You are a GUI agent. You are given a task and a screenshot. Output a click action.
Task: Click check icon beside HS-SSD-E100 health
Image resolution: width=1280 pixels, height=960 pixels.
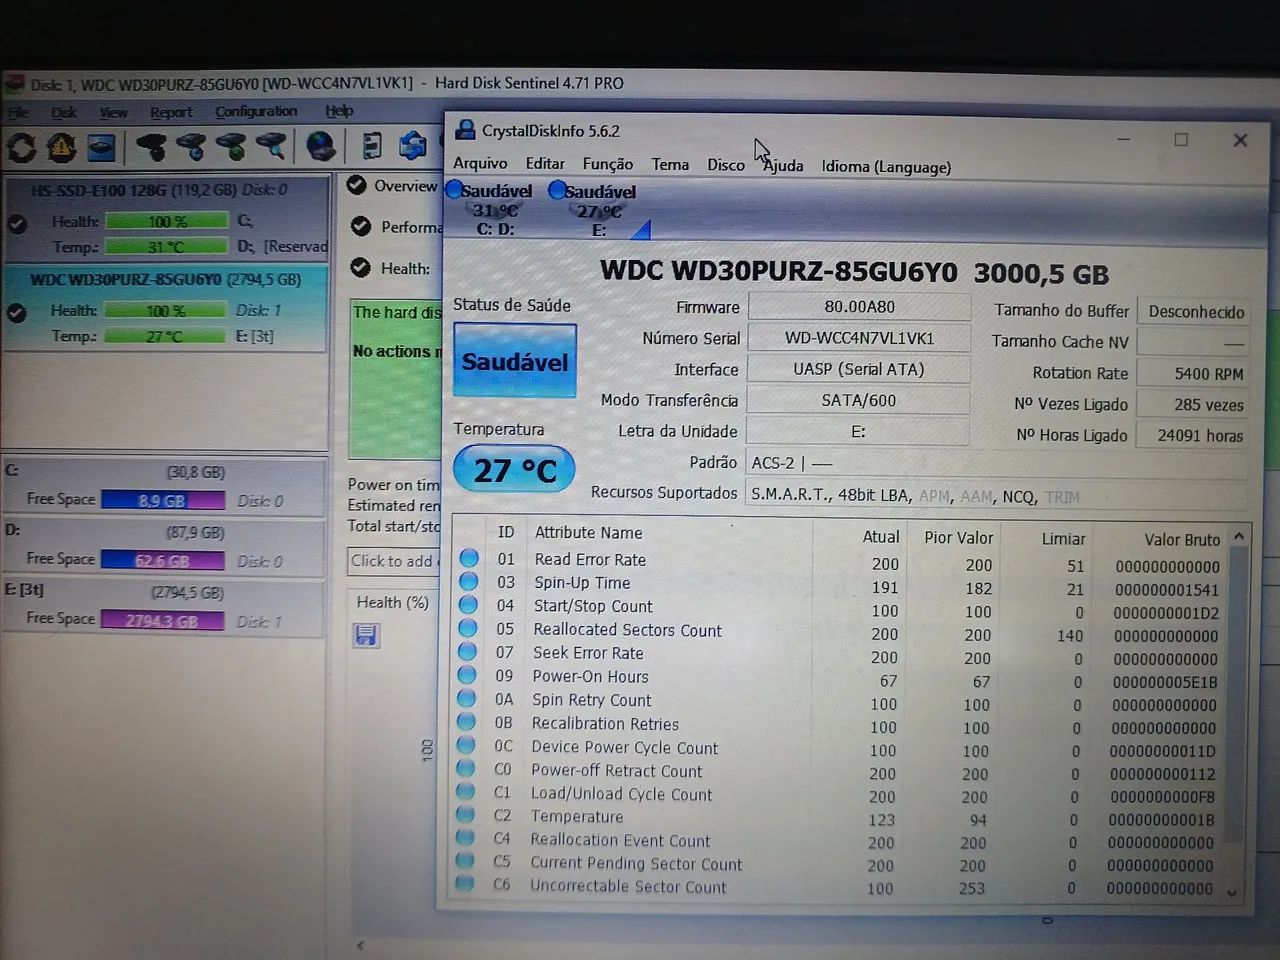tap(17, 223)
